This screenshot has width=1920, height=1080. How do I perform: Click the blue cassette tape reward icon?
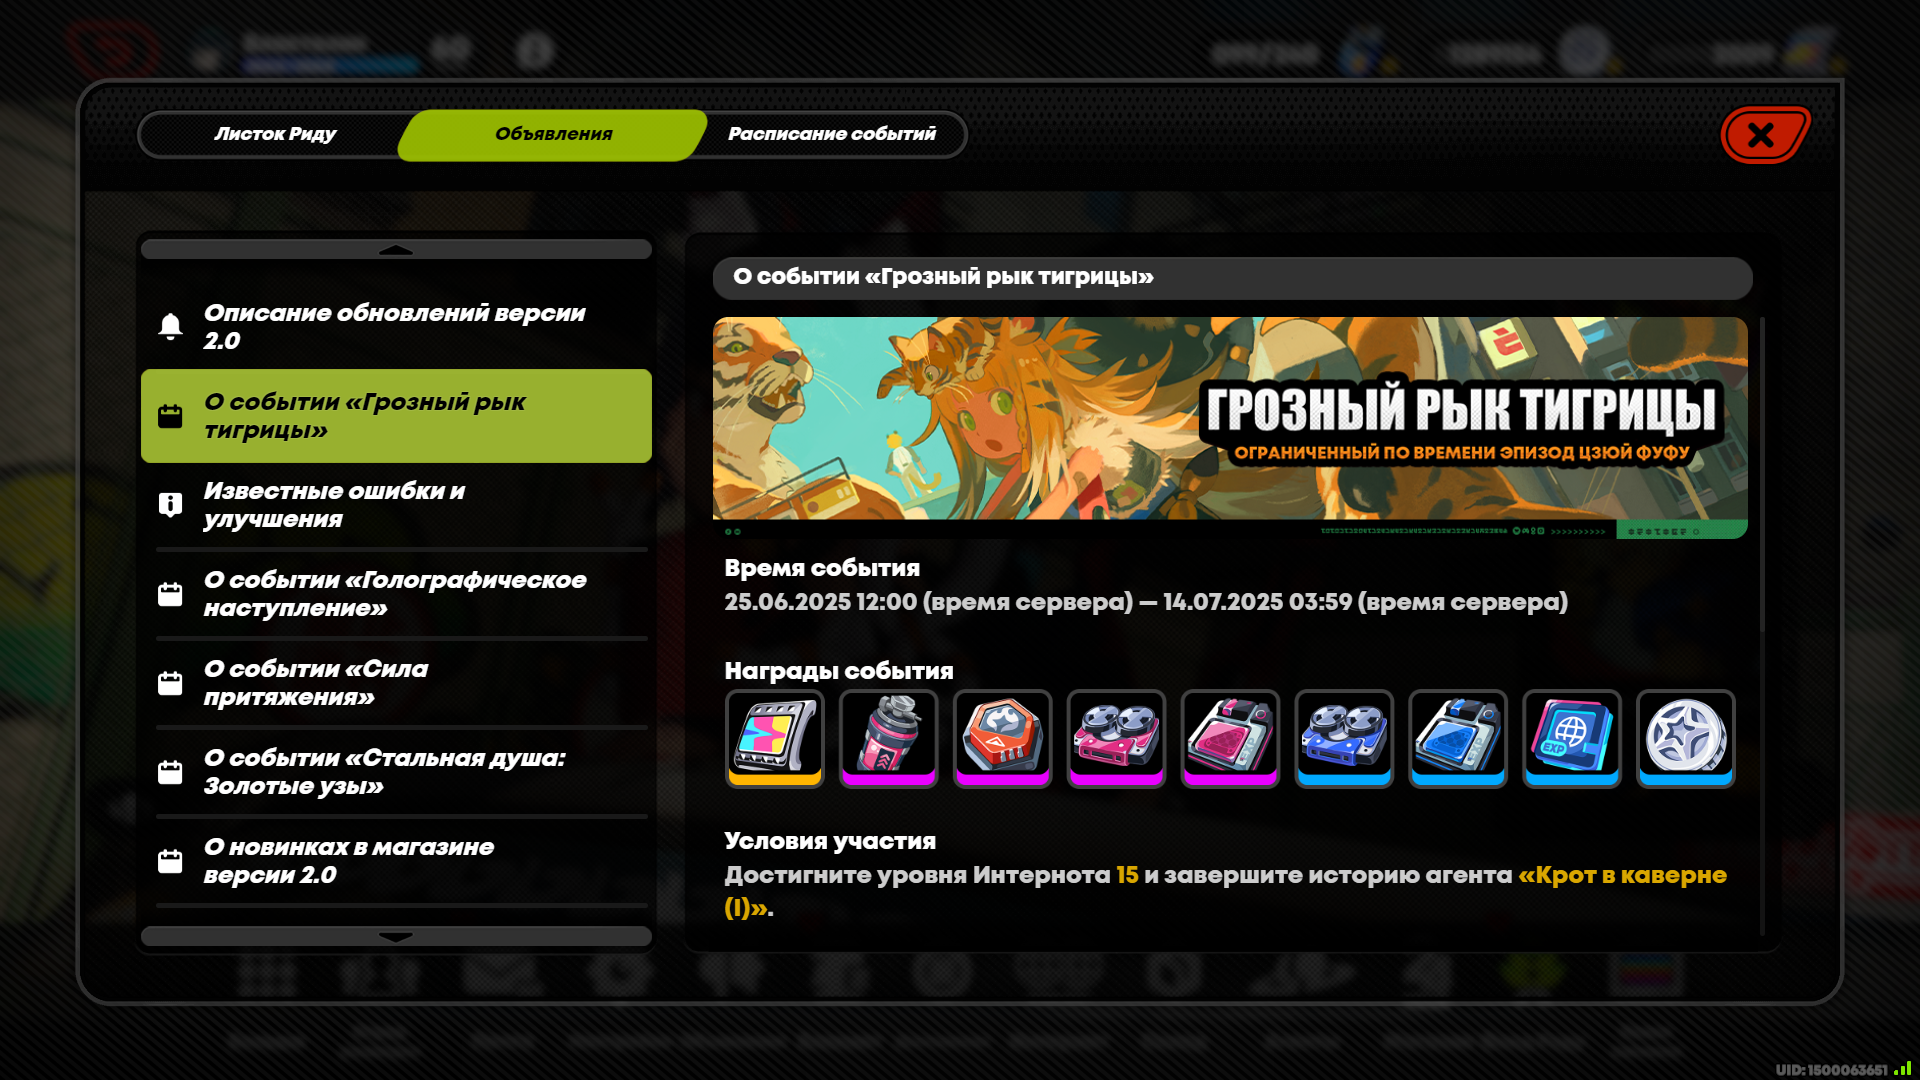coord(1345,738)
